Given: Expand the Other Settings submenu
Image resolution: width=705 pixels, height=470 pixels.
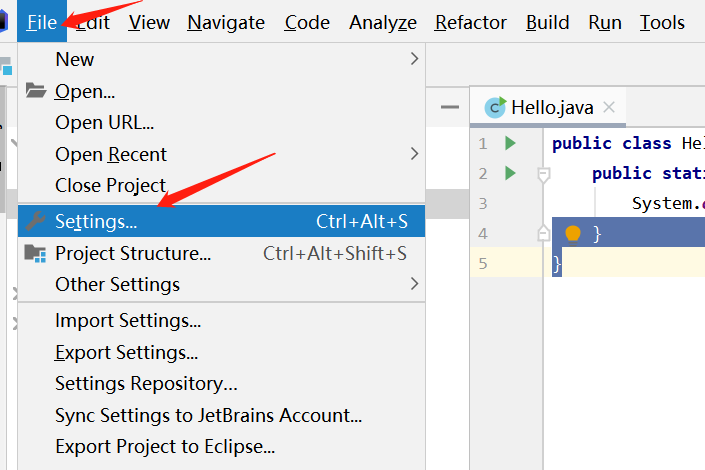Looking at the screenshot, I should (221, 284).
